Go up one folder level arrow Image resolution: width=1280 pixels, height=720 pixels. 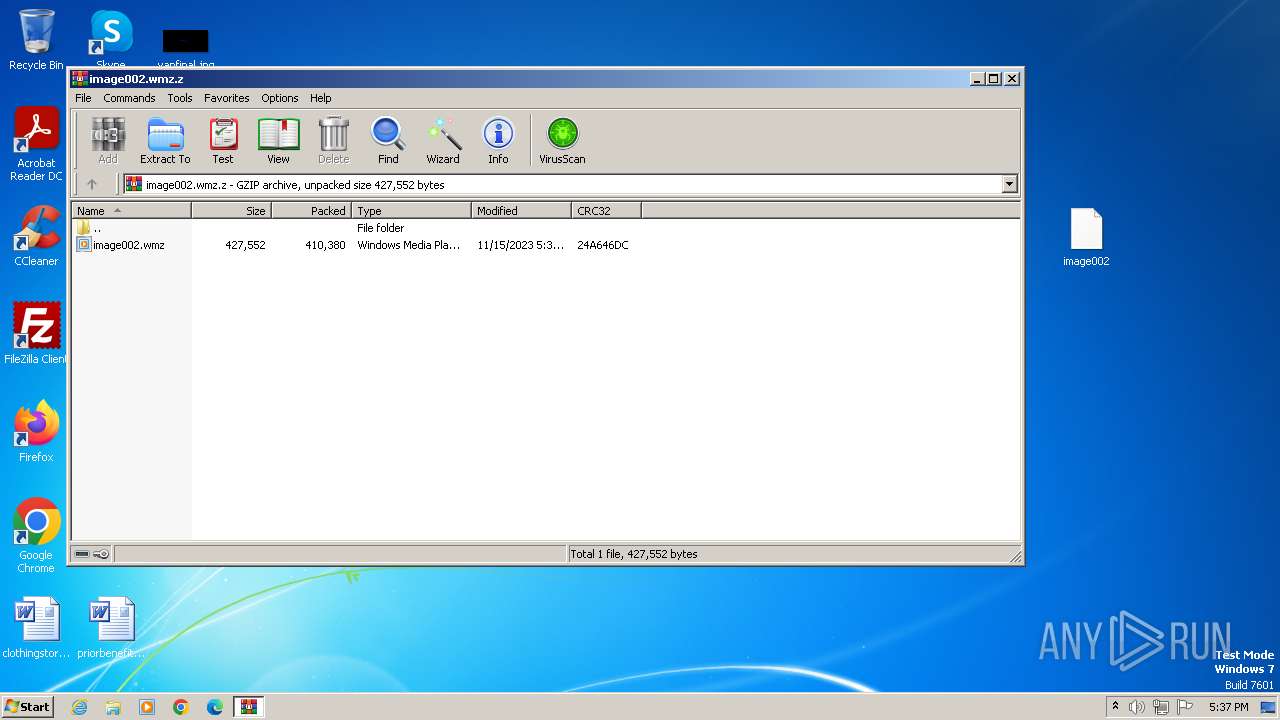point(92,184)
